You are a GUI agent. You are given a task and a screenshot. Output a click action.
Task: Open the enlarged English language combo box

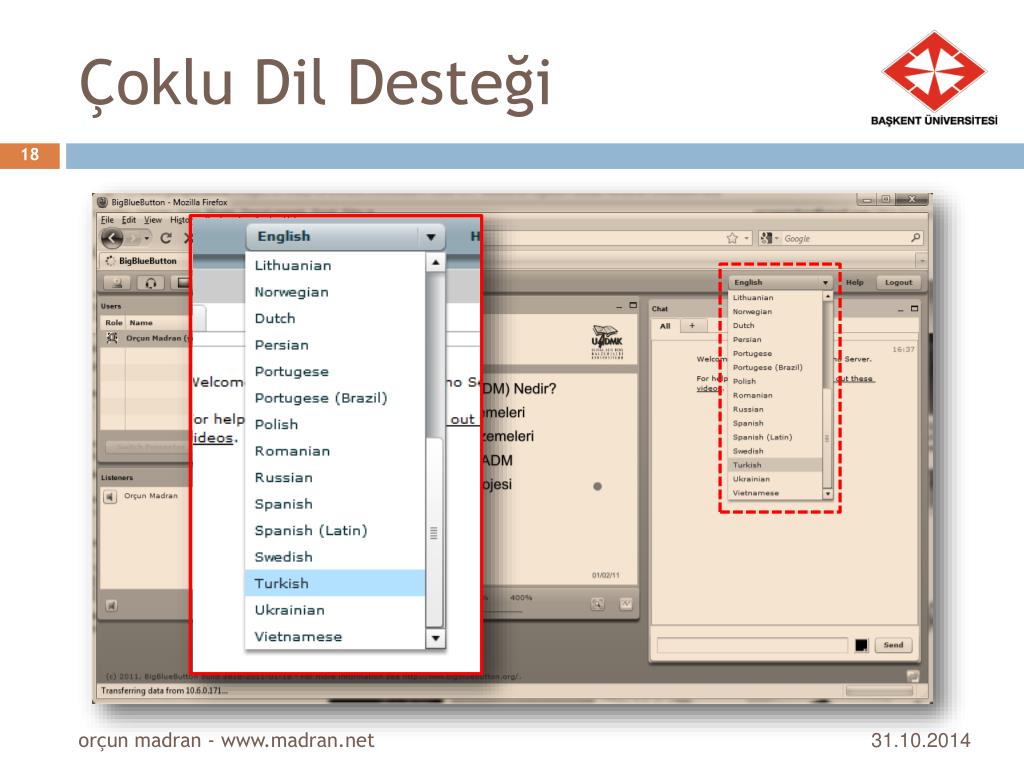(345, 236)
